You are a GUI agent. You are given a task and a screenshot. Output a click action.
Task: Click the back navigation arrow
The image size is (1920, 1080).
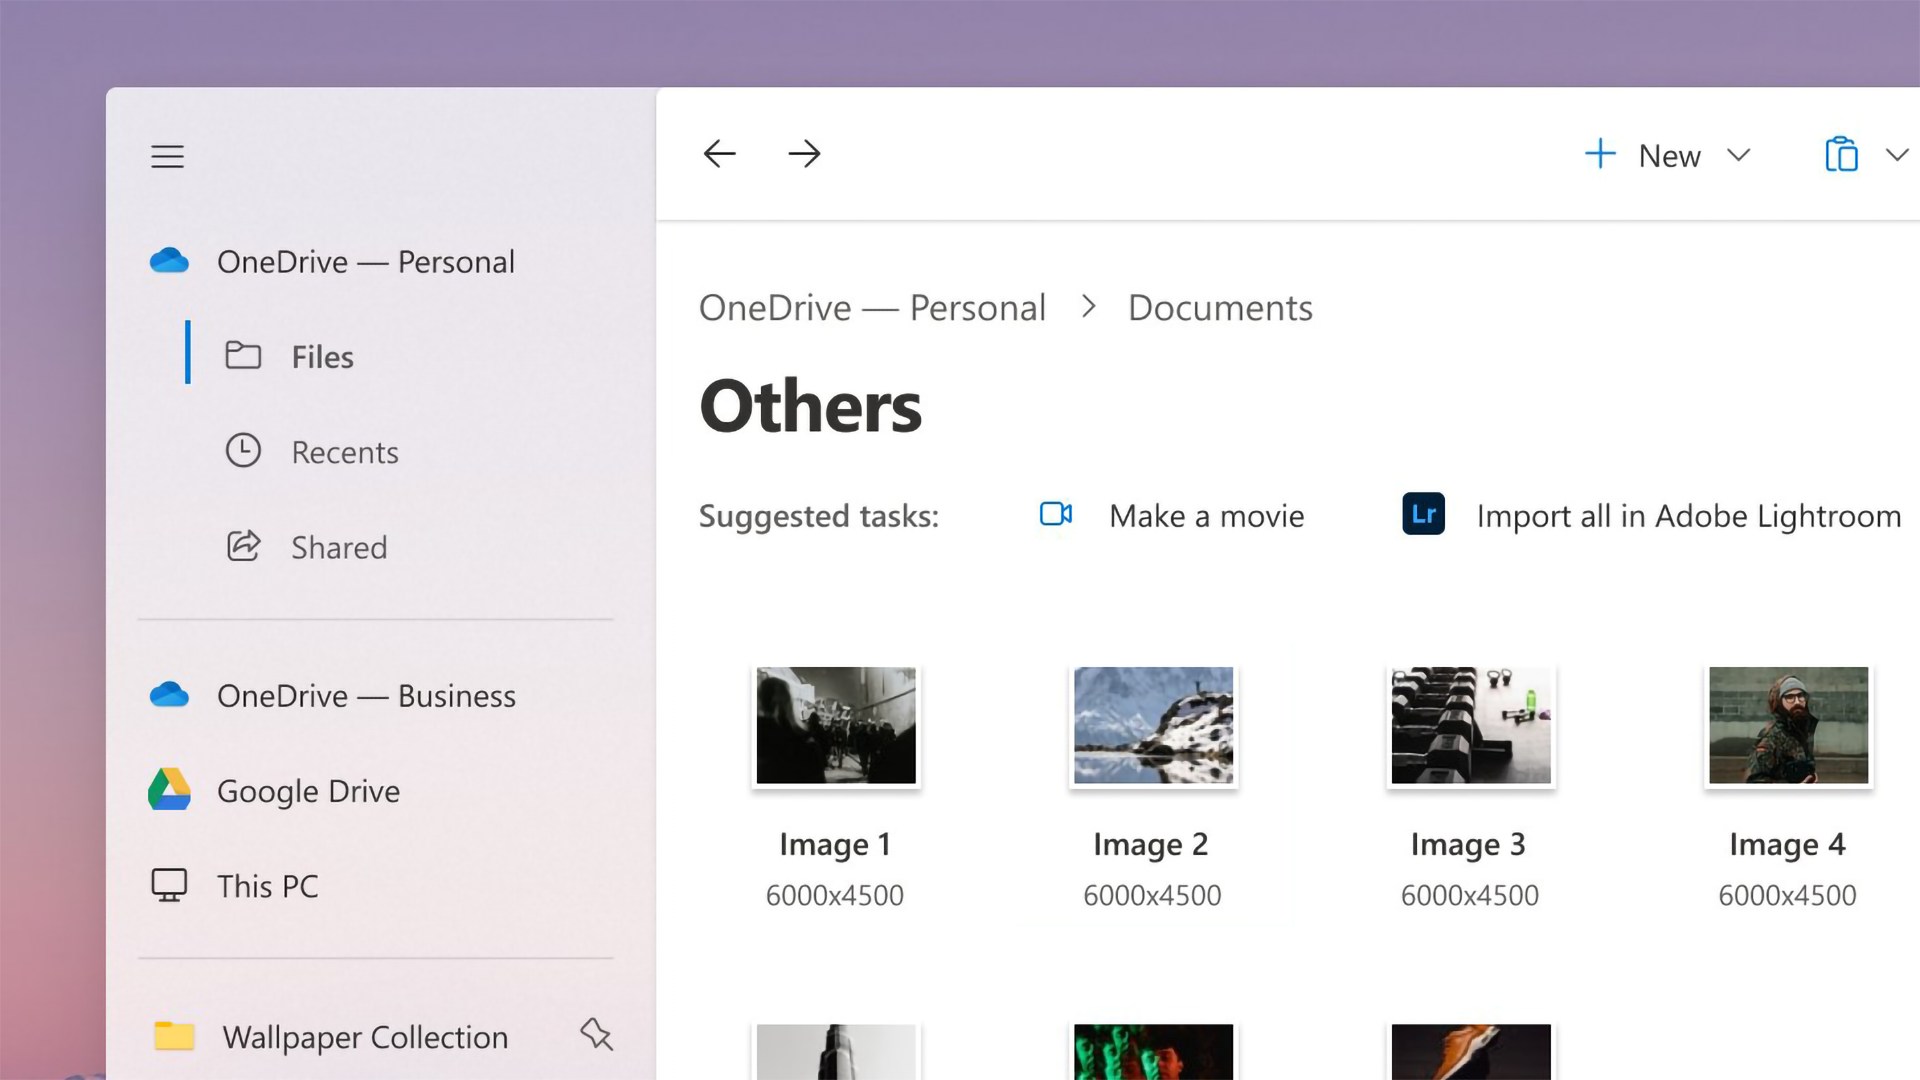pos(719,153)
